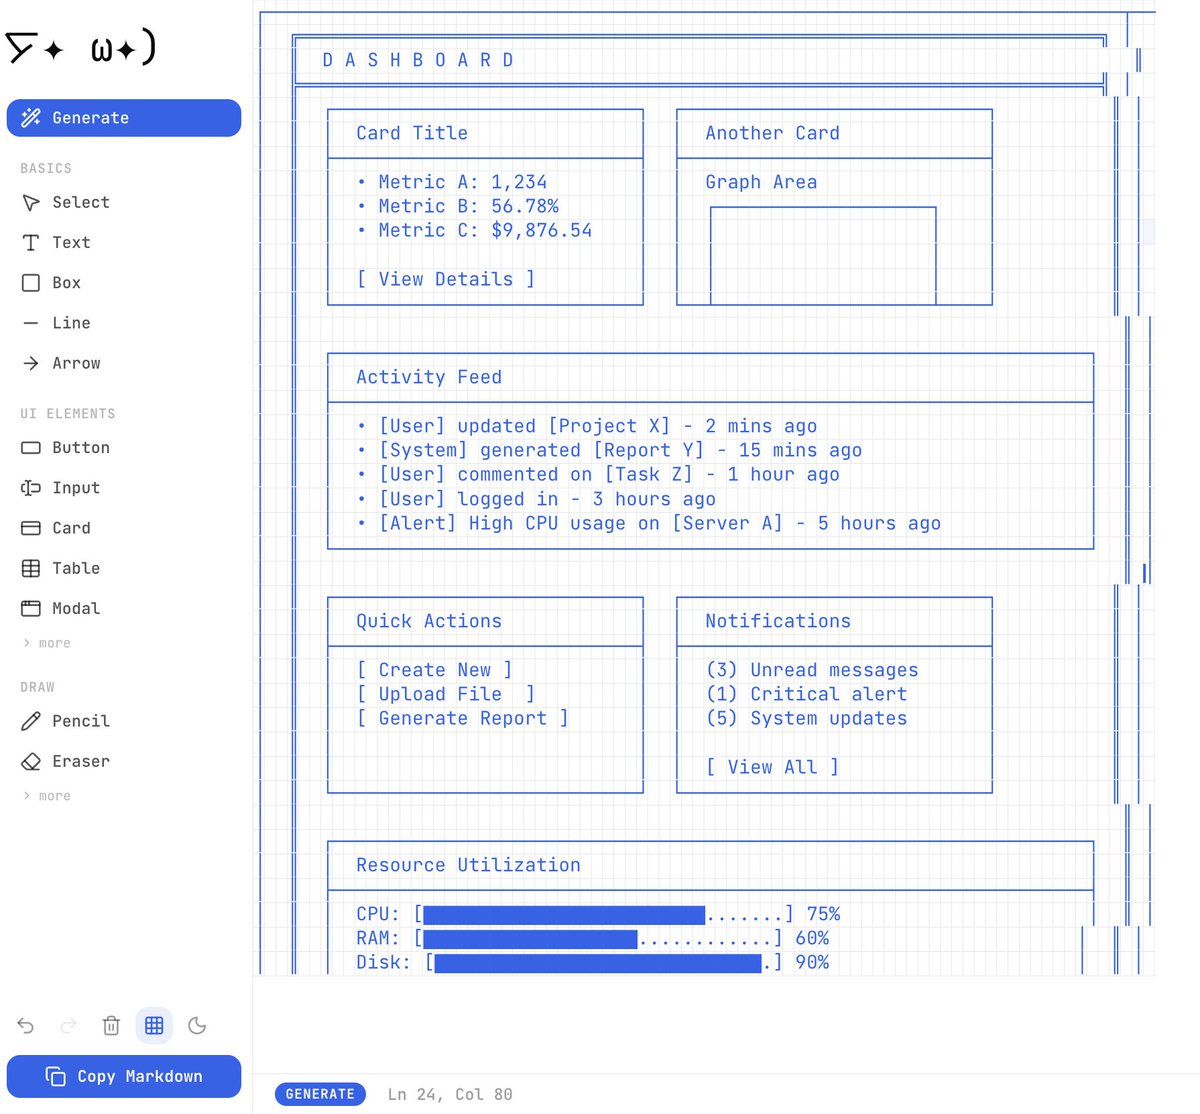Click [ Create New ] text
The image size is (1200, 1114).
435,670
